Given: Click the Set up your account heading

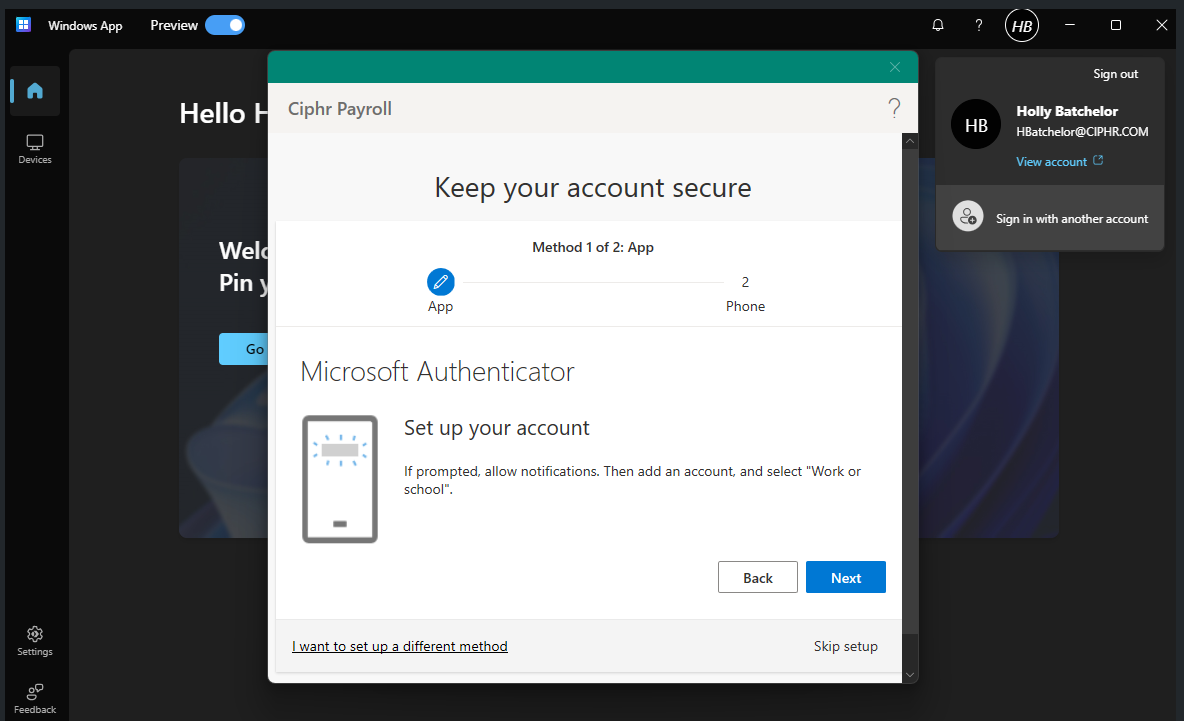Looking at the screenshot, I should coord(496,428).
